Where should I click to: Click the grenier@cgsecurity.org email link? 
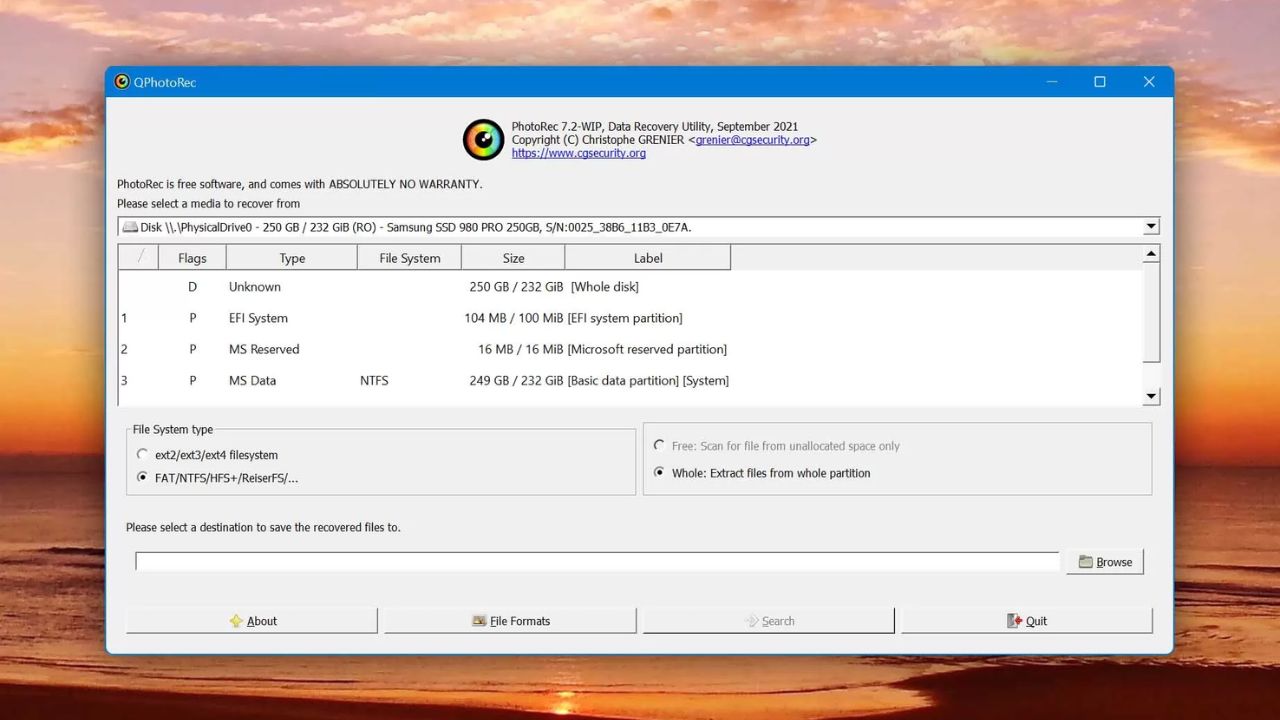point(753,140)
